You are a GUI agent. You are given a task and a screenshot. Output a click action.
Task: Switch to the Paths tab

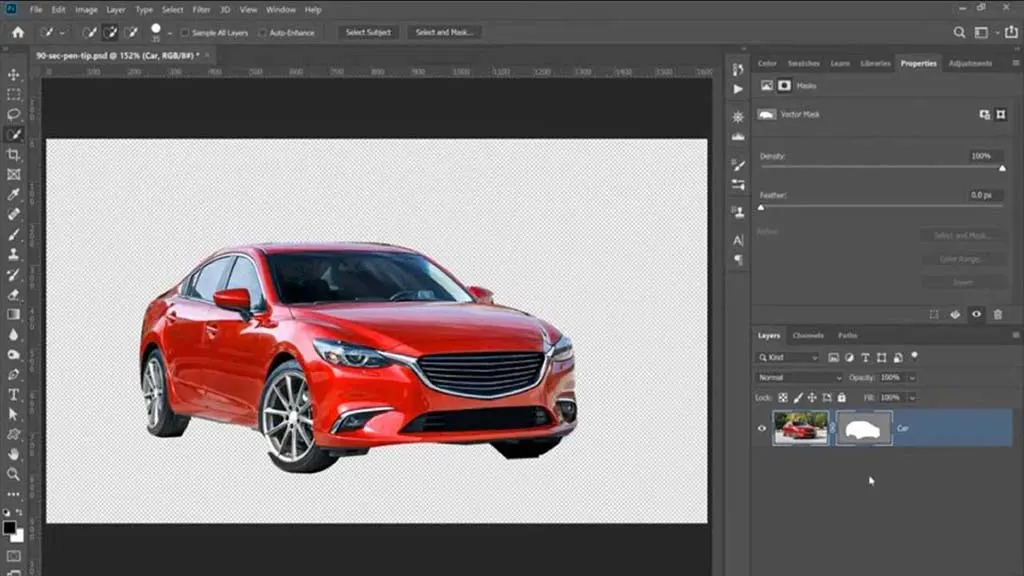tap(848, 336)
